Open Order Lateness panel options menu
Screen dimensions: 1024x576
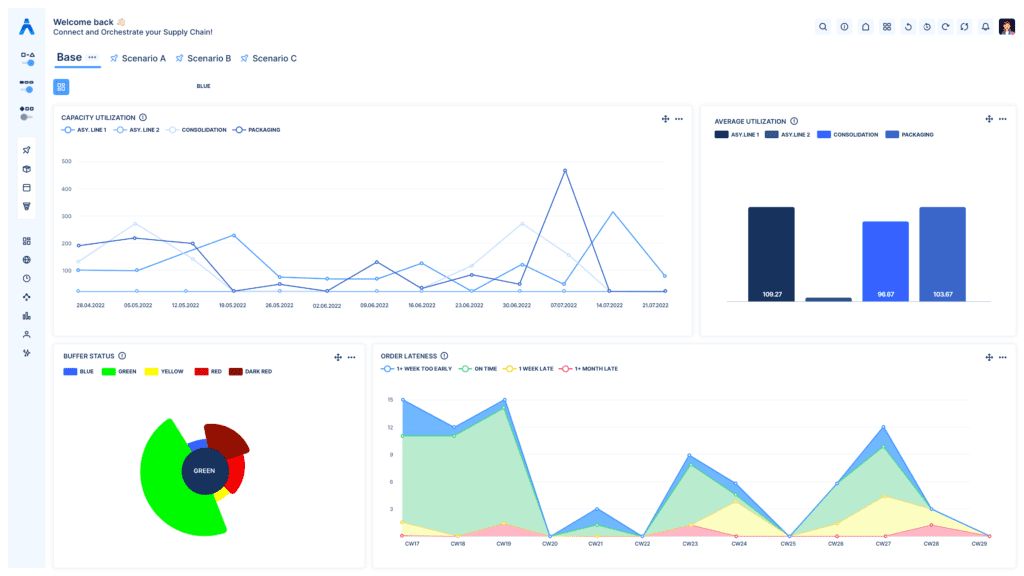(x=1003, y=357)
